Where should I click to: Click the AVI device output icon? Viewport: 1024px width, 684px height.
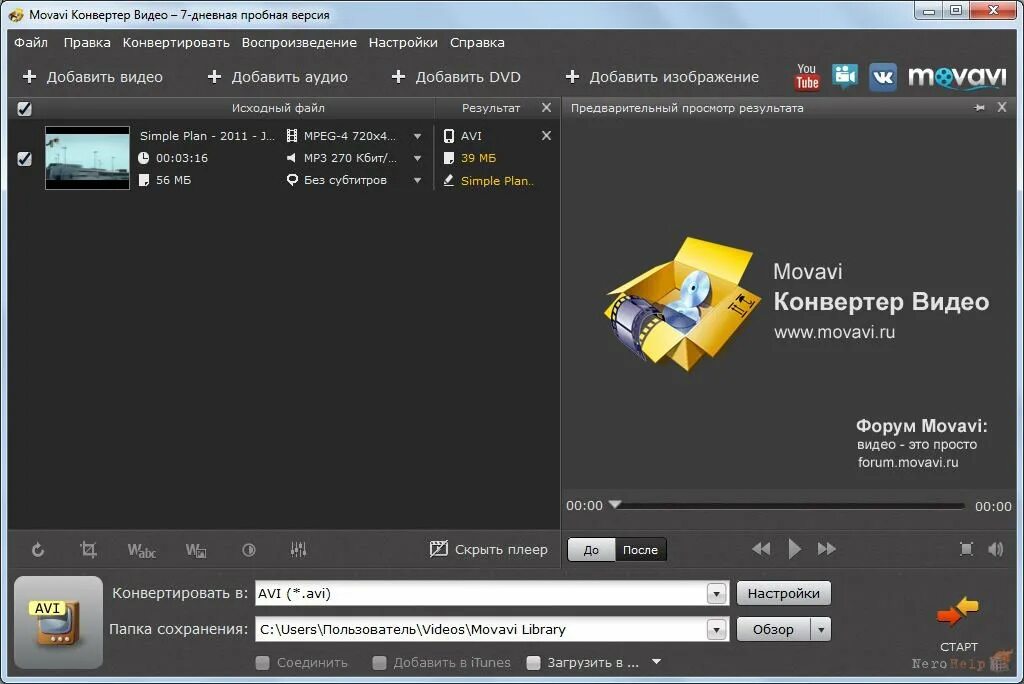pos(449,136)
